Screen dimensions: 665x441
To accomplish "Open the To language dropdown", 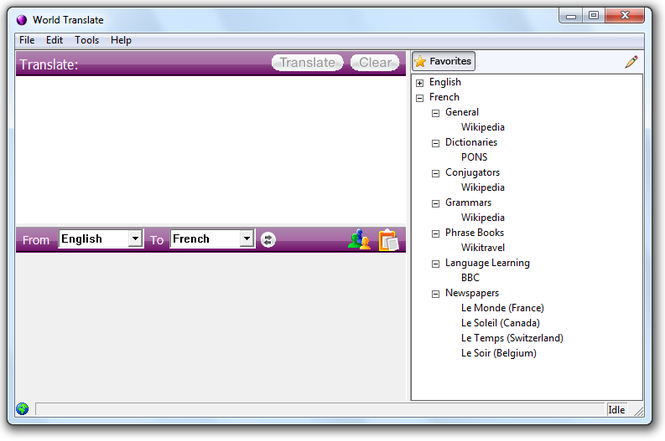I will [x=246, y=238].
